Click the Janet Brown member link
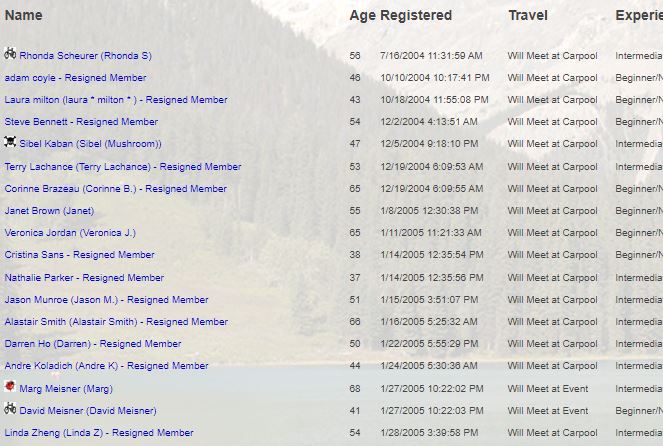Screen dimensions: 663x446 click(x=49, y=211)
